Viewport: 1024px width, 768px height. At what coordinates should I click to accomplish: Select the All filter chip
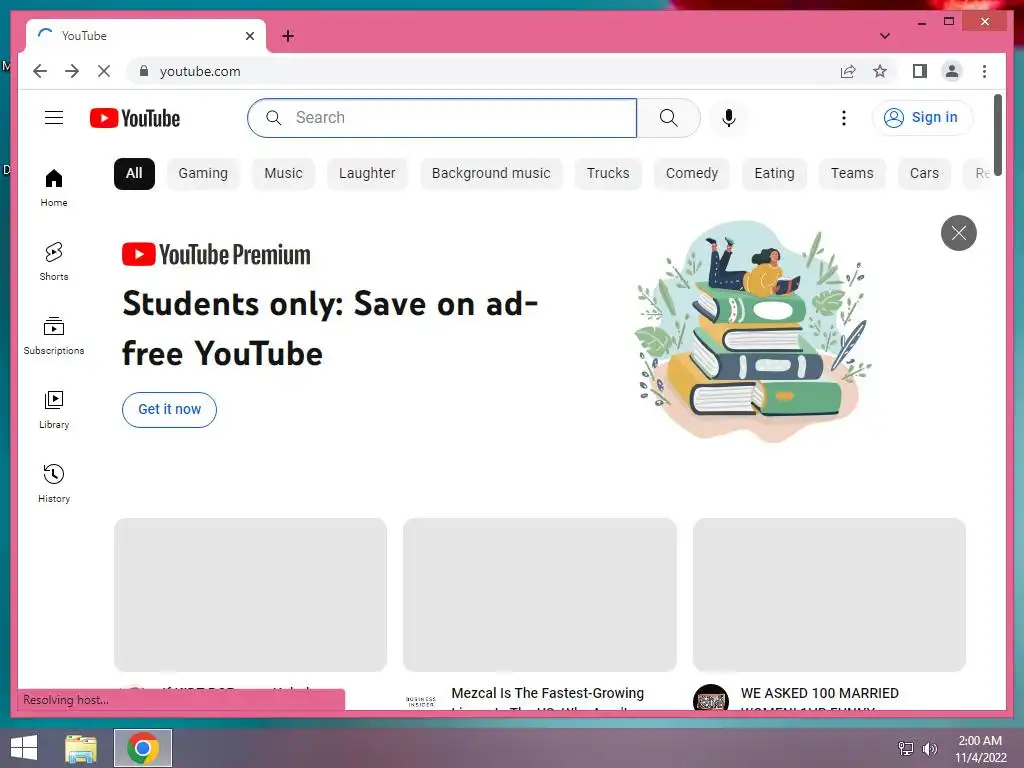coord(134,174)
